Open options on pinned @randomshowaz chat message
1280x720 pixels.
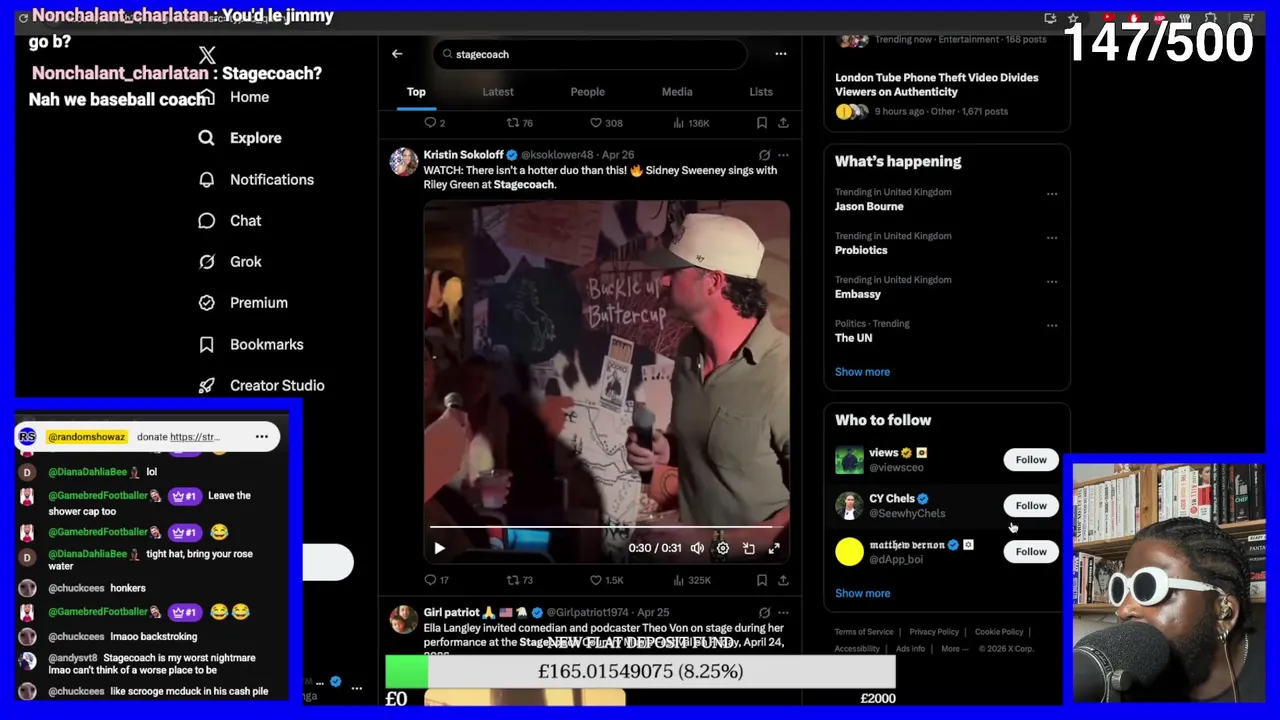tap(262, 436)
